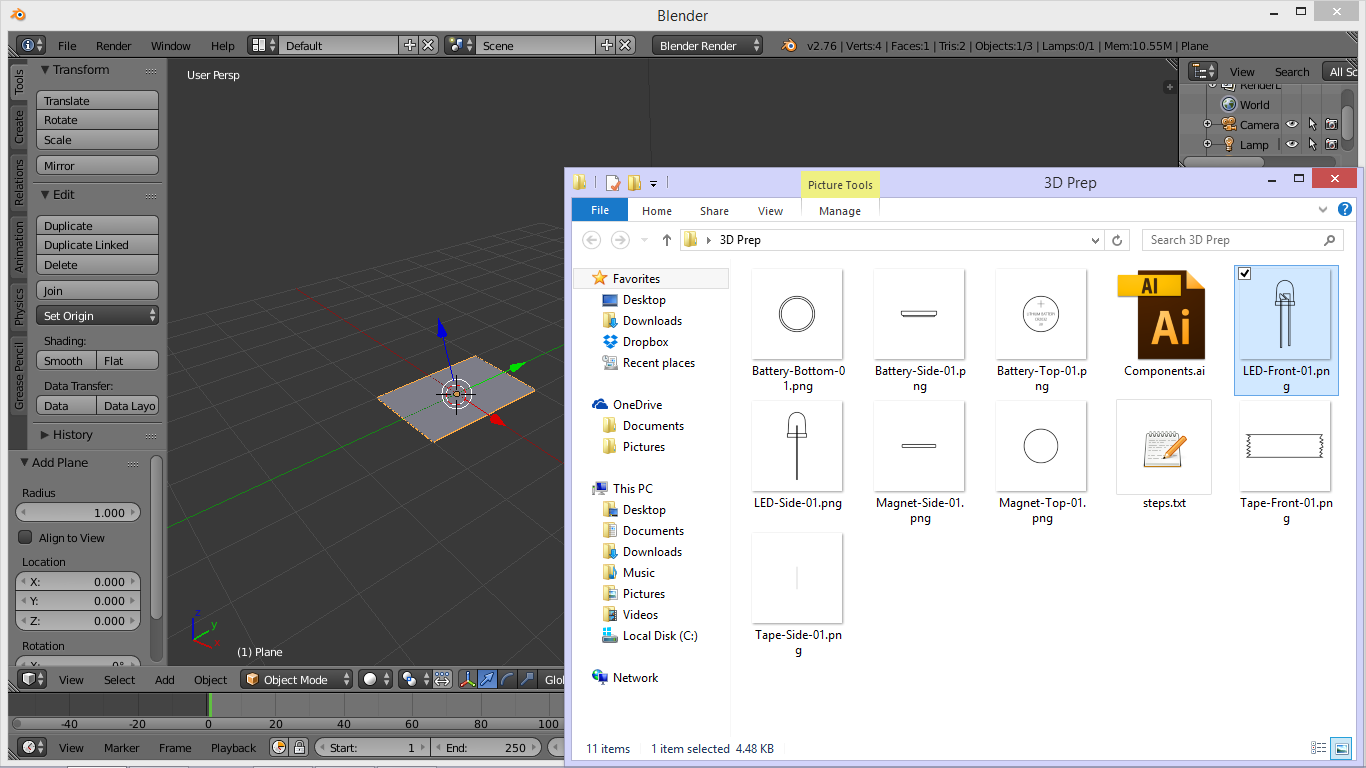Screen dimensions: 1366x768
Task: Click Explorer refresh button
Action: click(1119, 240)
